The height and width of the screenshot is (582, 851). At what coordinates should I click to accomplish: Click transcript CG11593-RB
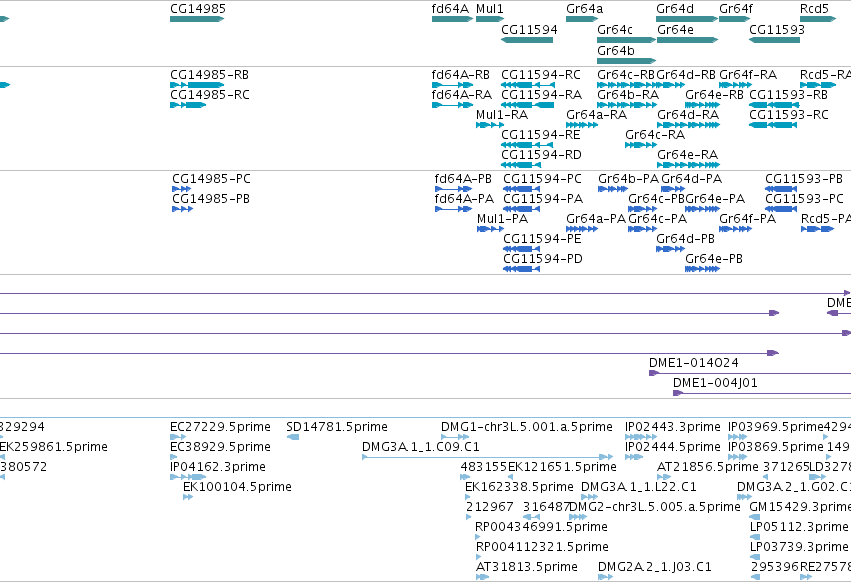(774, 105)
